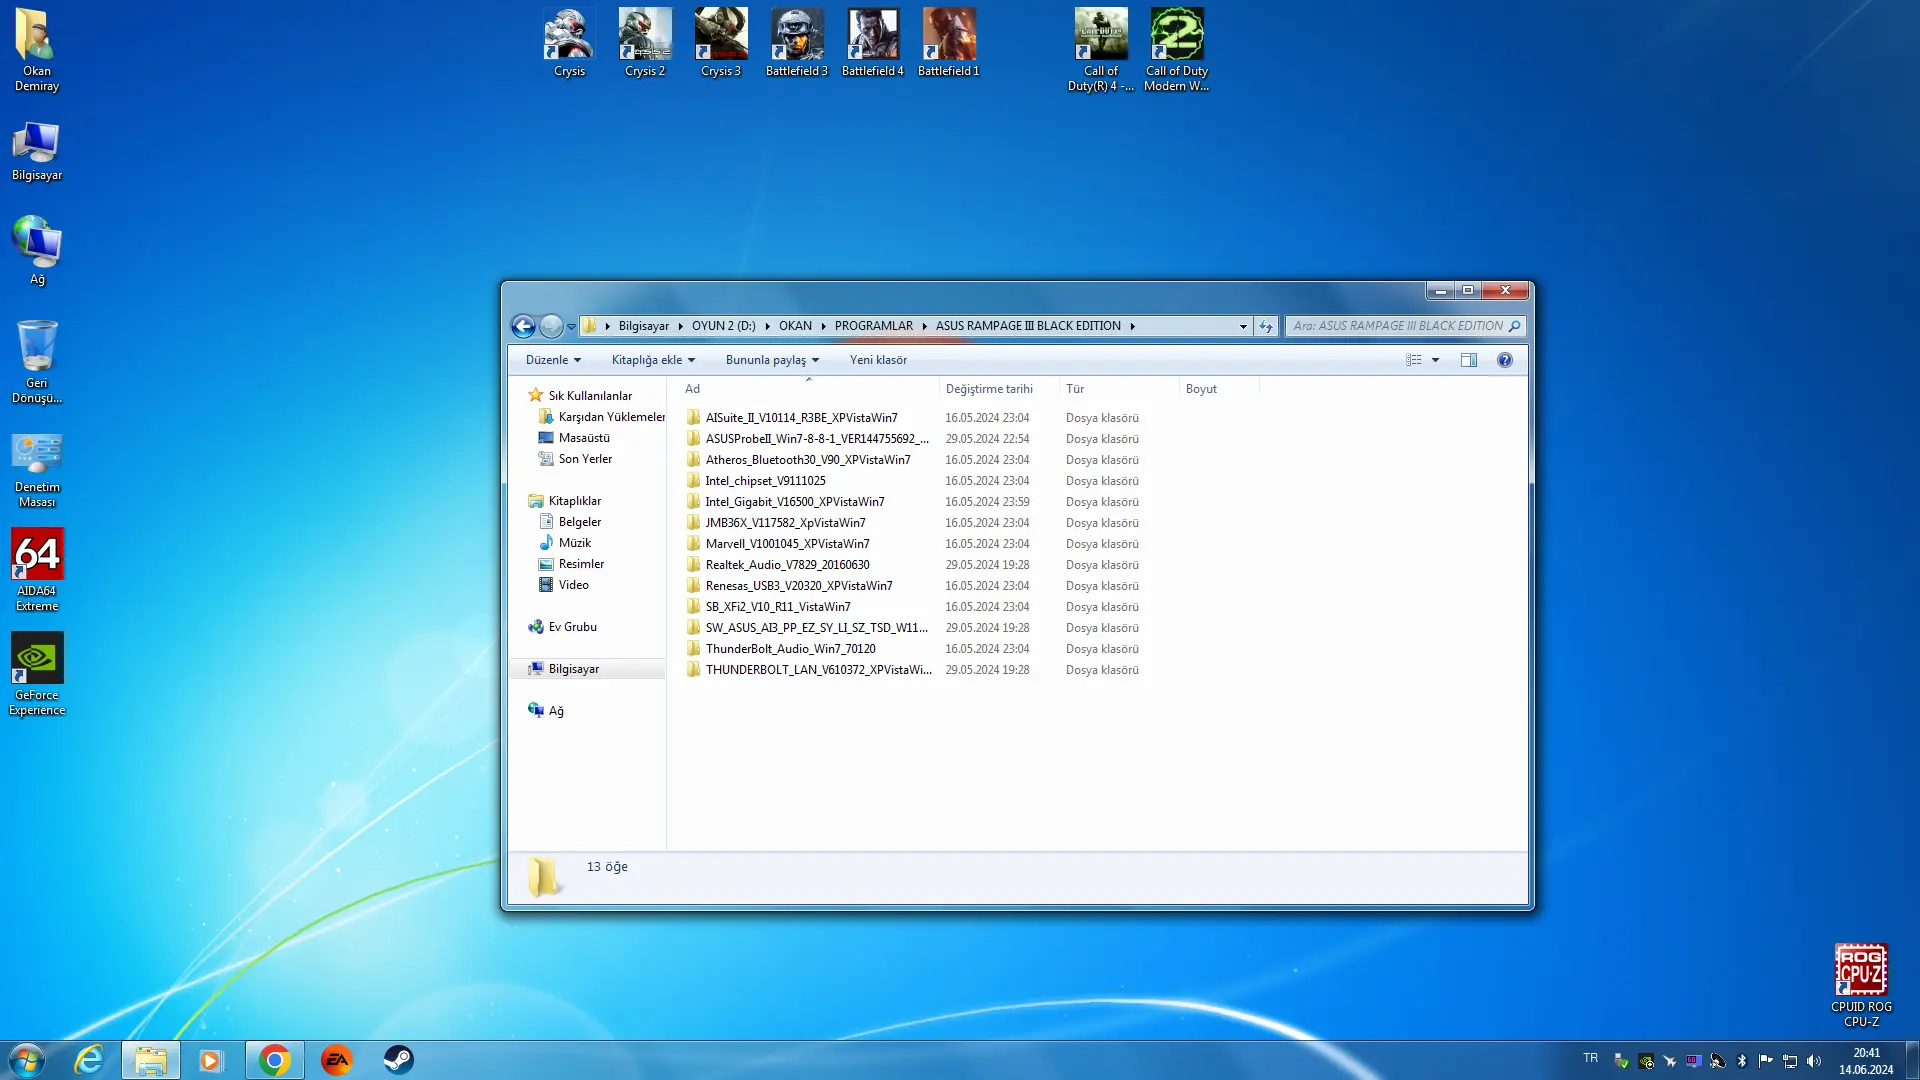This screenshot has width=1920, height=1080.
Task: Open the address bar history dropdown
Action: (x=1243, y=326)
